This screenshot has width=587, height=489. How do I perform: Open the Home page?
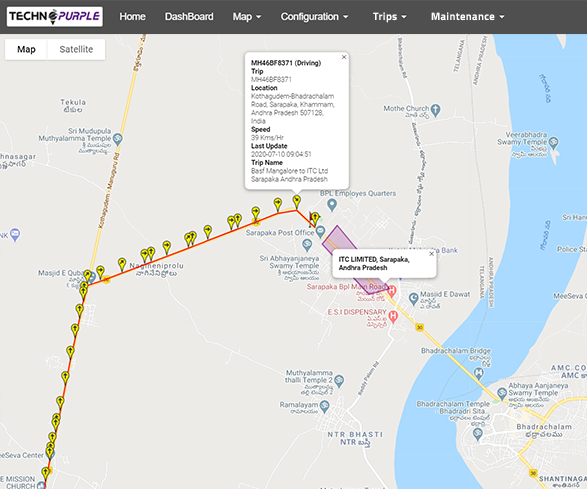click(133, 17)
